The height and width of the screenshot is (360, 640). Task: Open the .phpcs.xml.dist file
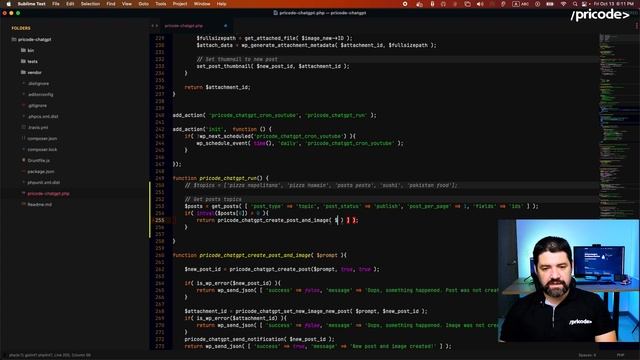click(43, 116)
